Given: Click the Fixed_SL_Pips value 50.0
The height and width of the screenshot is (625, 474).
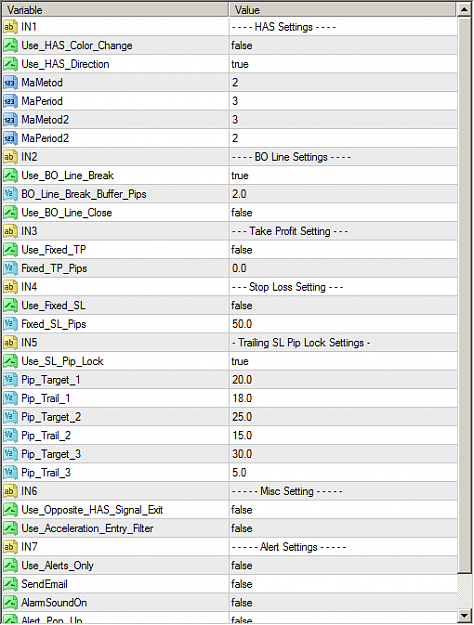Looking at the screenshot, I should tap(242, 324).
